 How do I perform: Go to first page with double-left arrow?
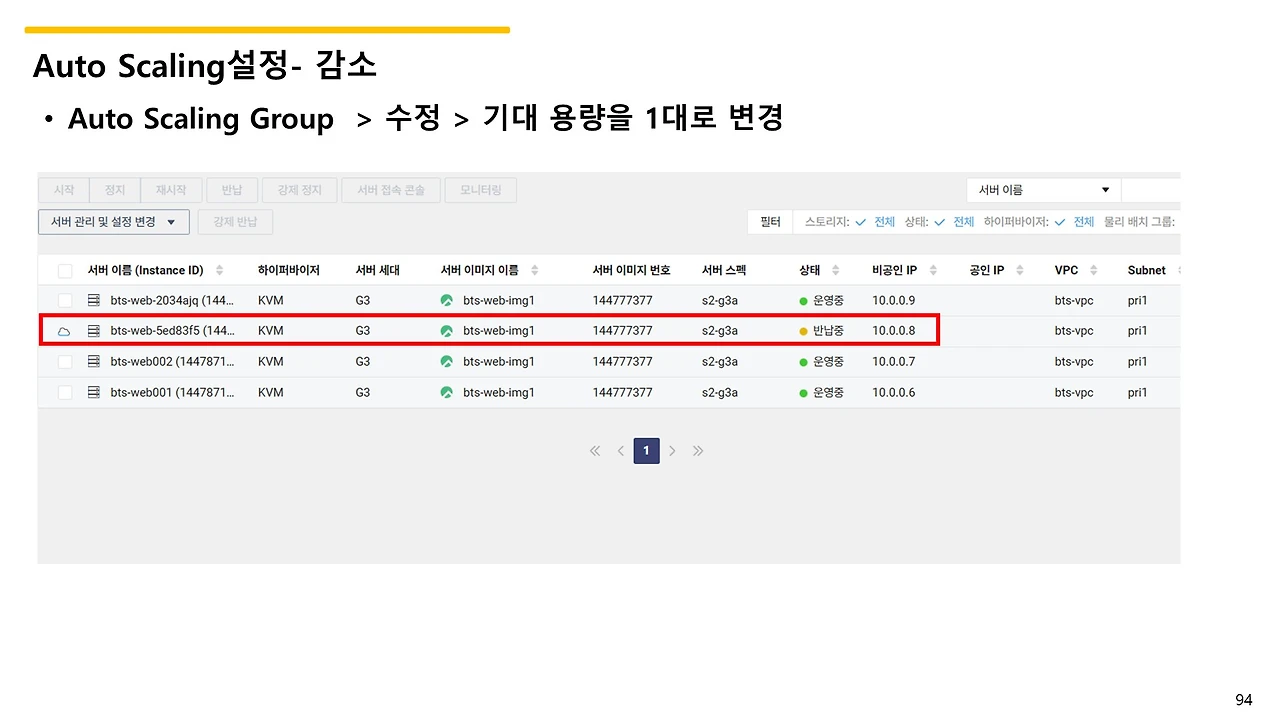[595, 451]
